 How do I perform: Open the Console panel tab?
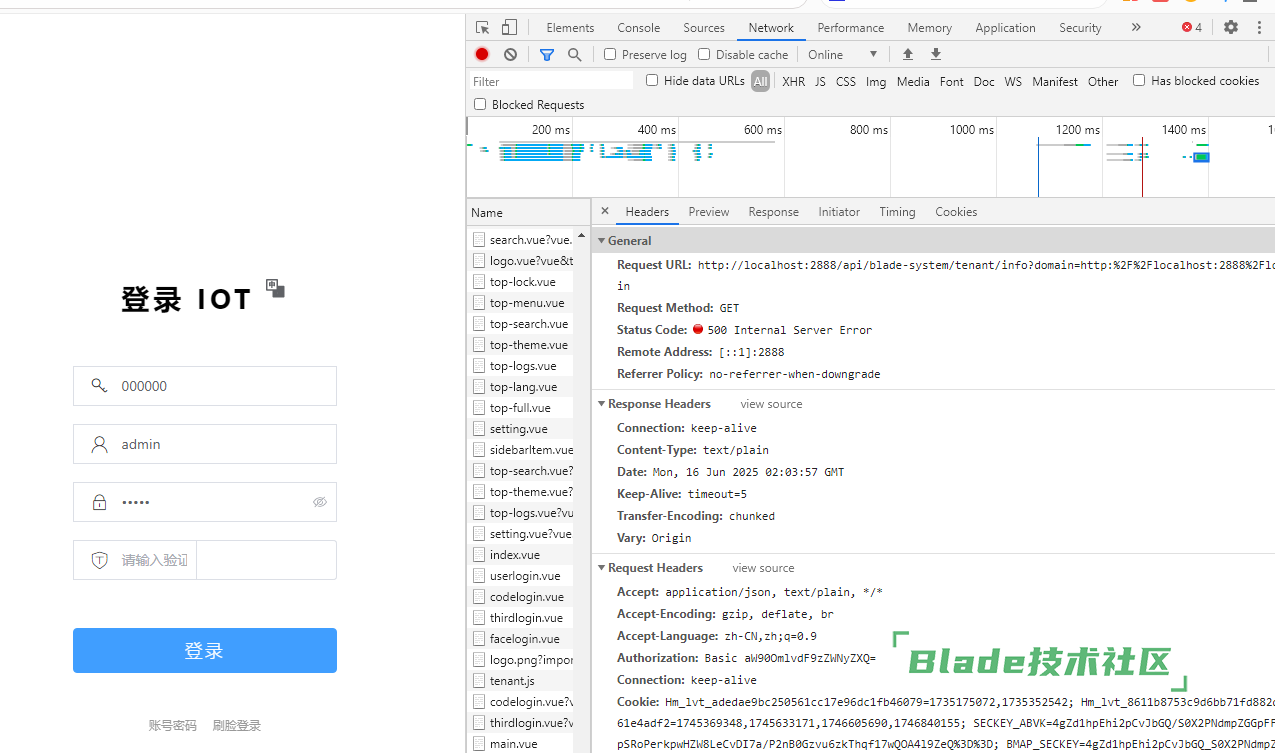point(638,28)
